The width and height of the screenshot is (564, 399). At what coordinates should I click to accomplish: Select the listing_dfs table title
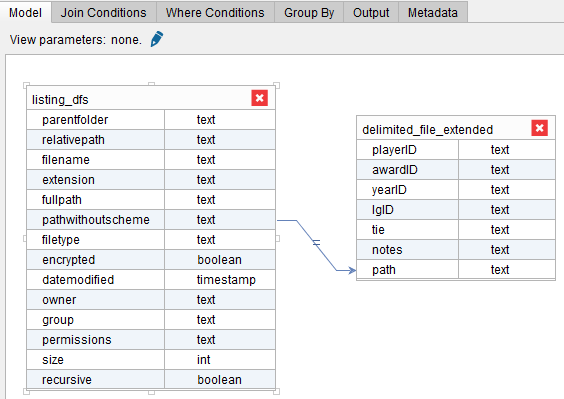pyautogui.click(x=60, y=100)
